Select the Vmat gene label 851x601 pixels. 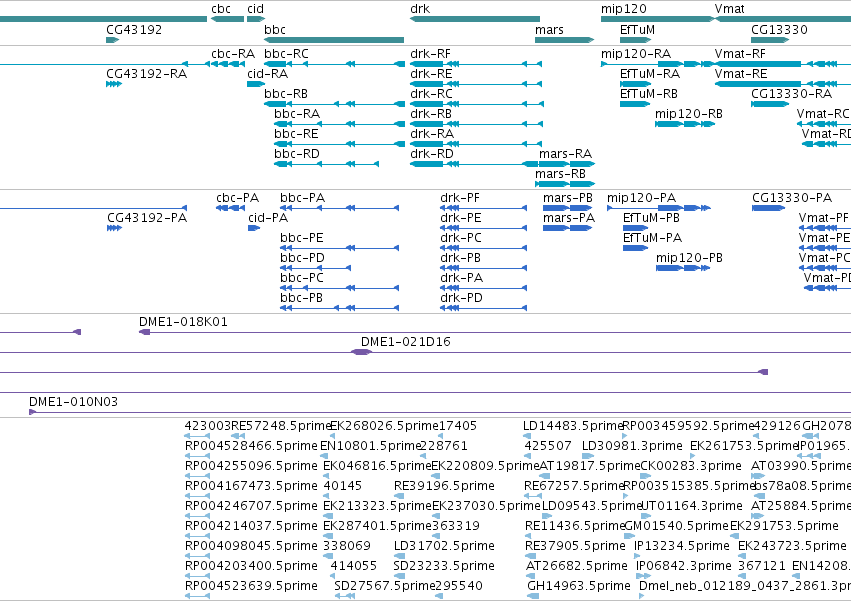729,9
